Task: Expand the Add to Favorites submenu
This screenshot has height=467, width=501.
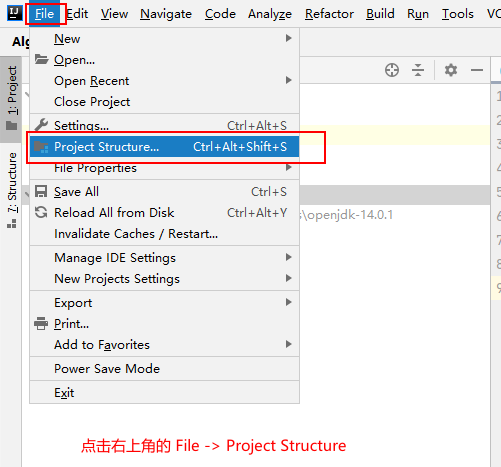Action: (164, 345)
